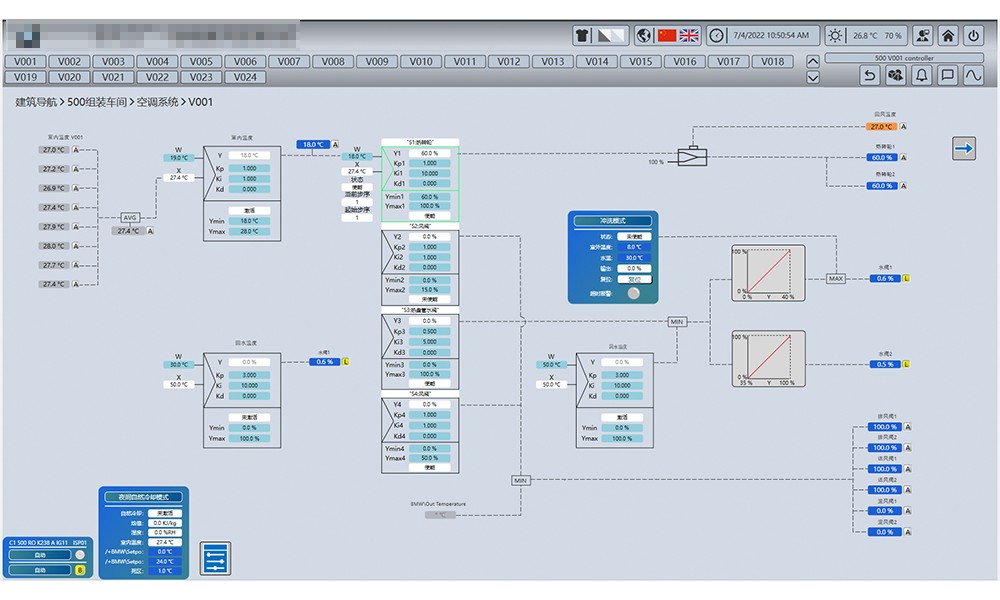The width and height of the screenshot is (1000, 600).
Task: Click the undo back arrow icon
Action: tap(870, 76)
